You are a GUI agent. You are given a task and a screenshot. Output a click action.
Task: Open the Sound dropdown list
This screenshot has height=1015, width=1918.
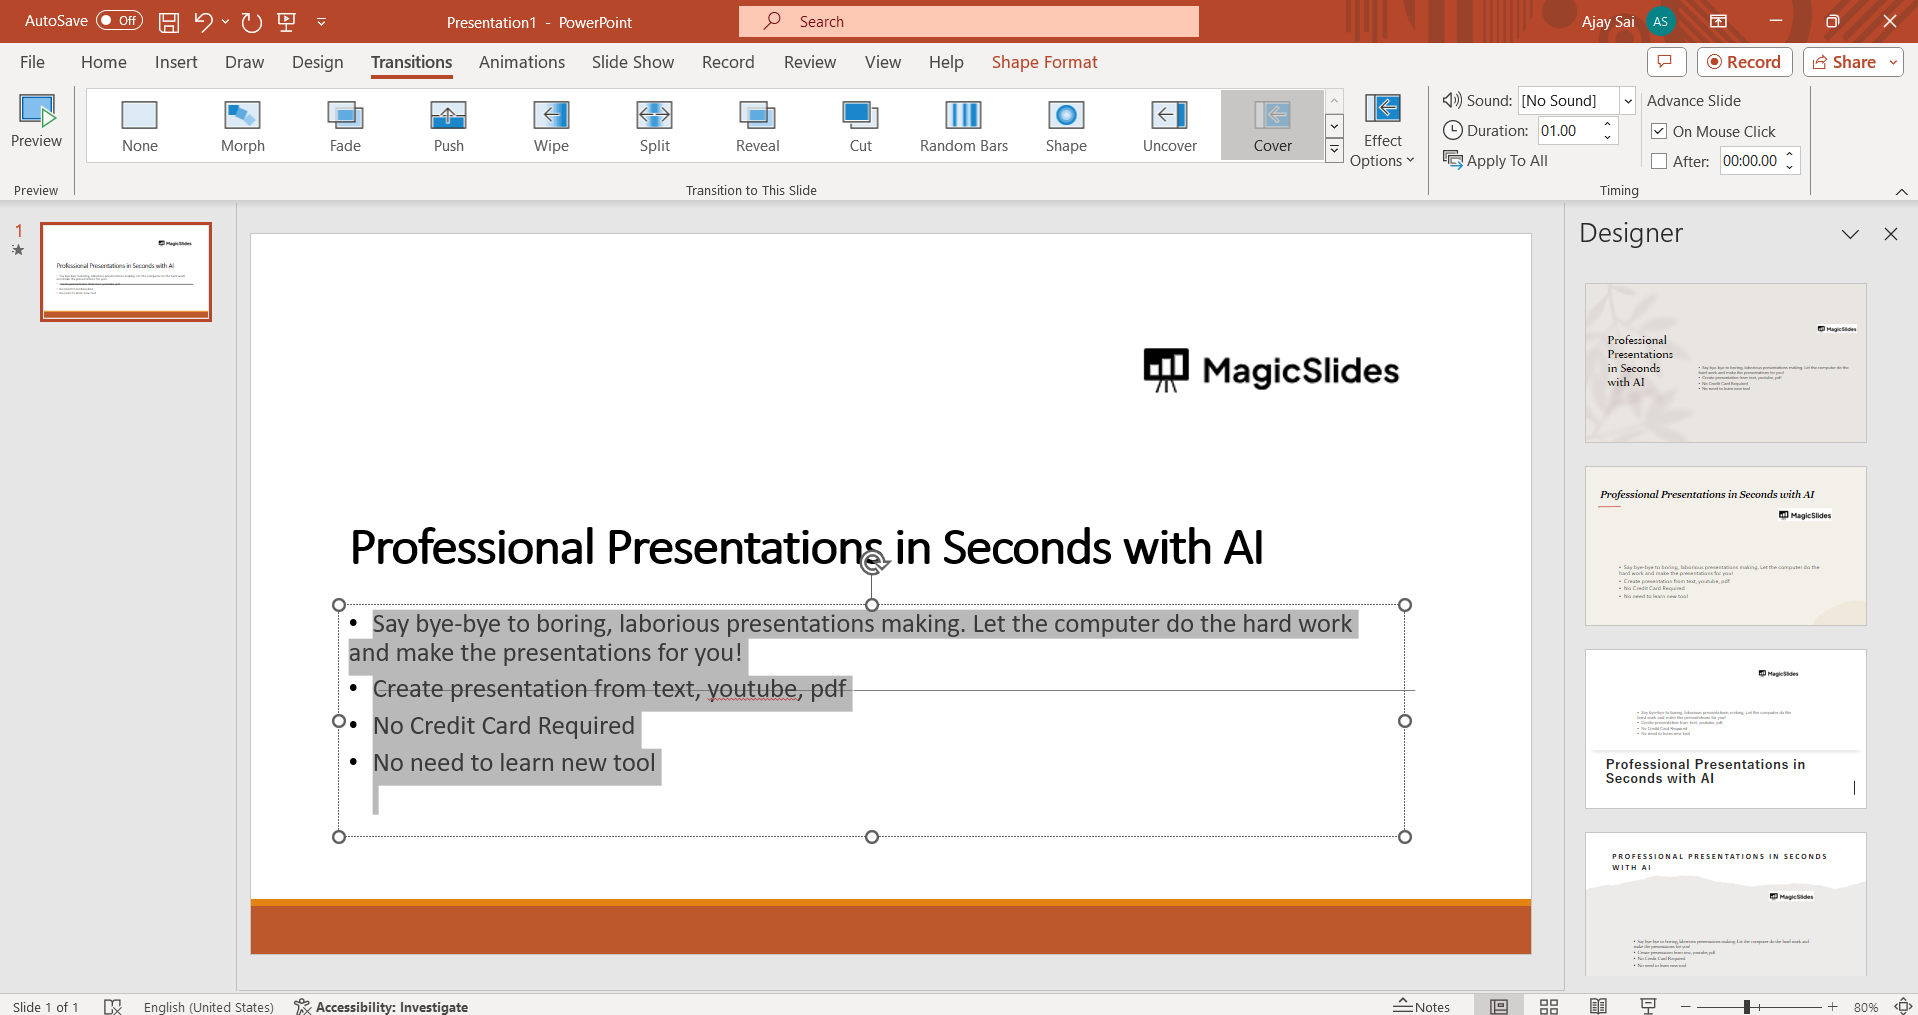point(1627,100)
